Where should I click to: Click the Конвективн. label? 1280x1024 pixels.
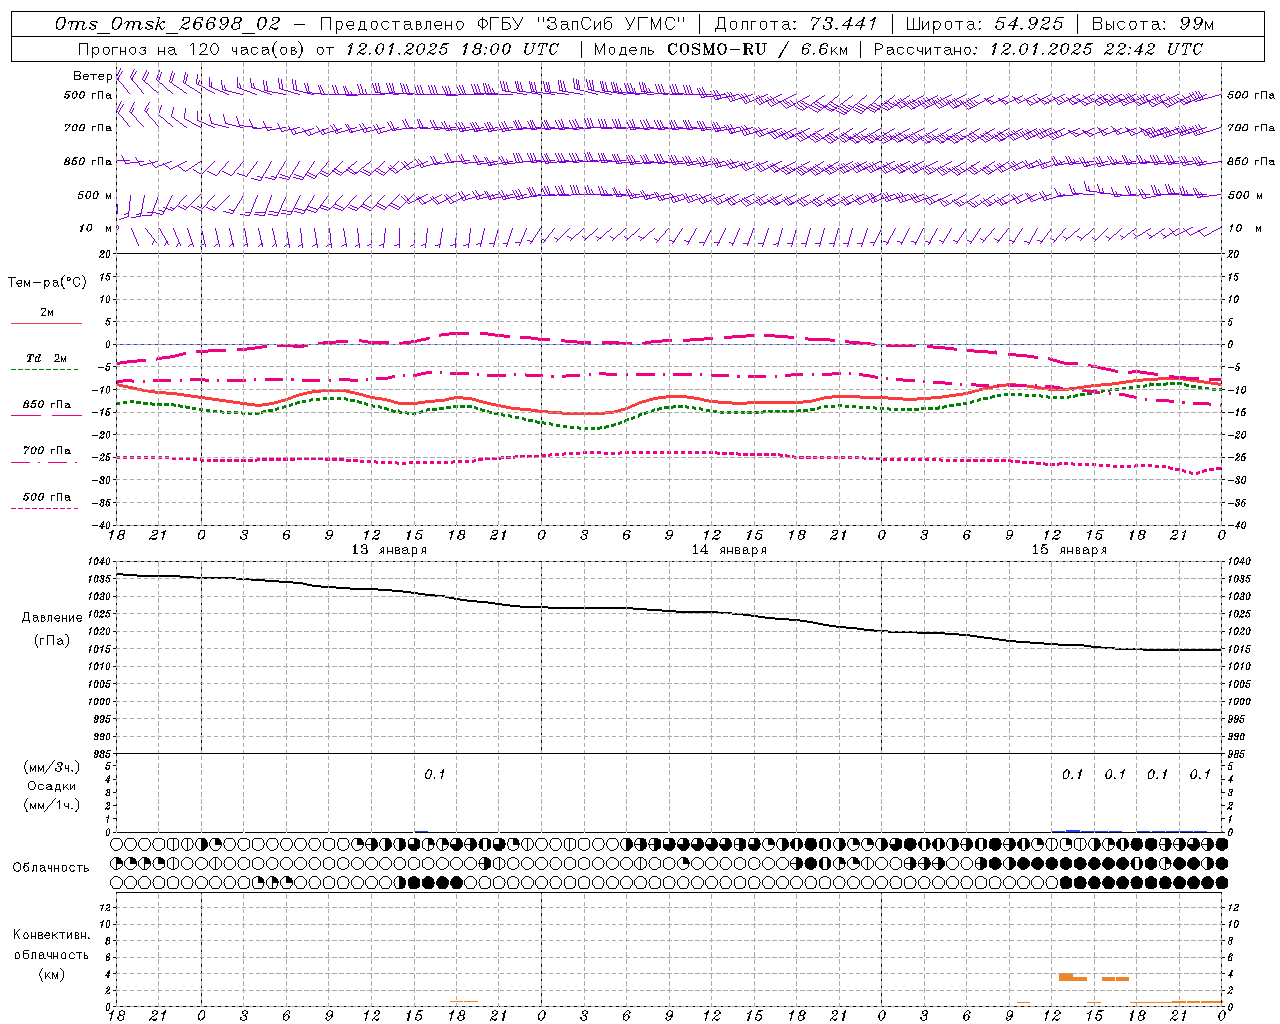click(51, 935)
